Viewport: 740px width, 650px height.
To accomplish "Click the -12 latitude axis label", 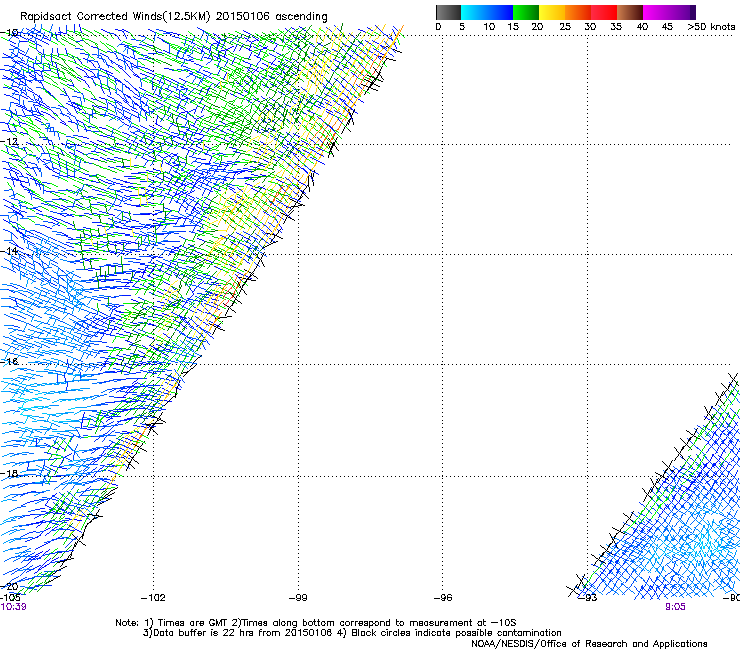I will 9,142.
